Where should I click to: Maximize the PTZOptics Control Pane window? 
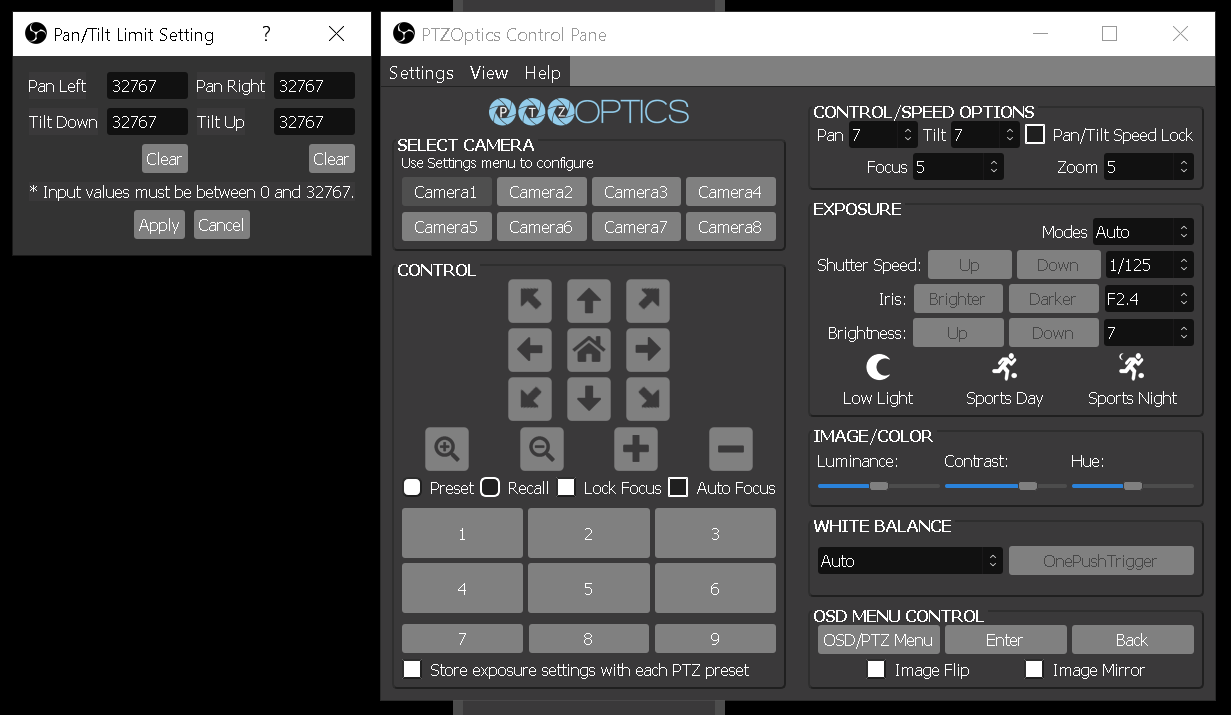pos(1109,34)
